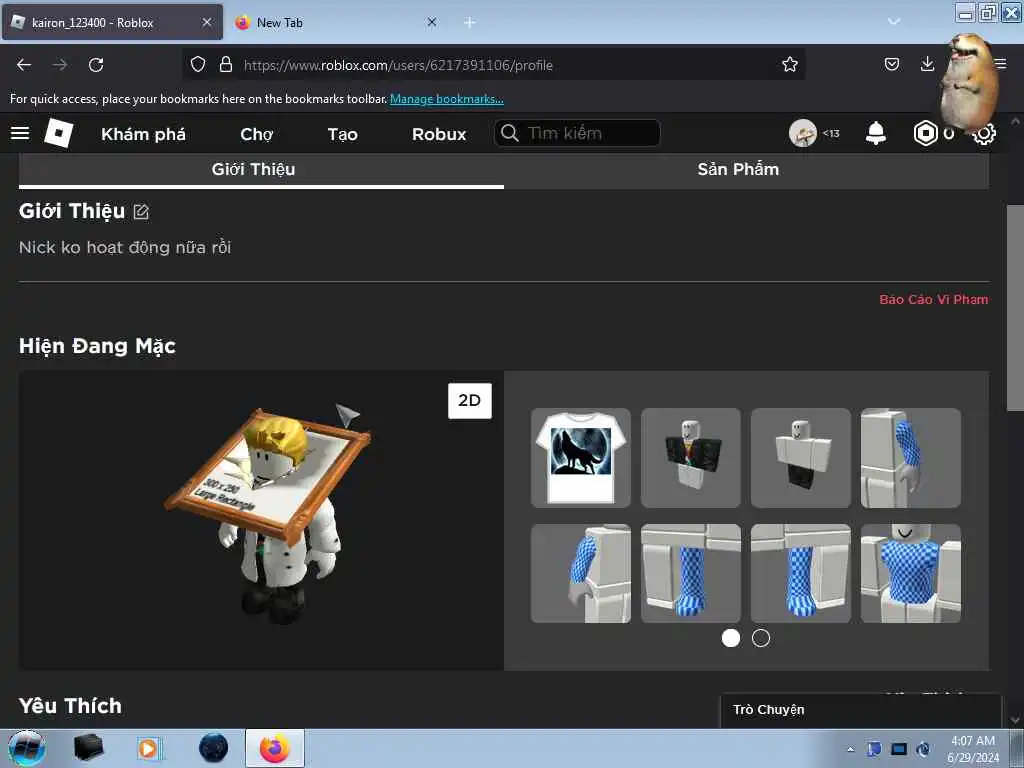Select the second avatar items page dot
Viewport: 1024px width, 768px height.
761,638
